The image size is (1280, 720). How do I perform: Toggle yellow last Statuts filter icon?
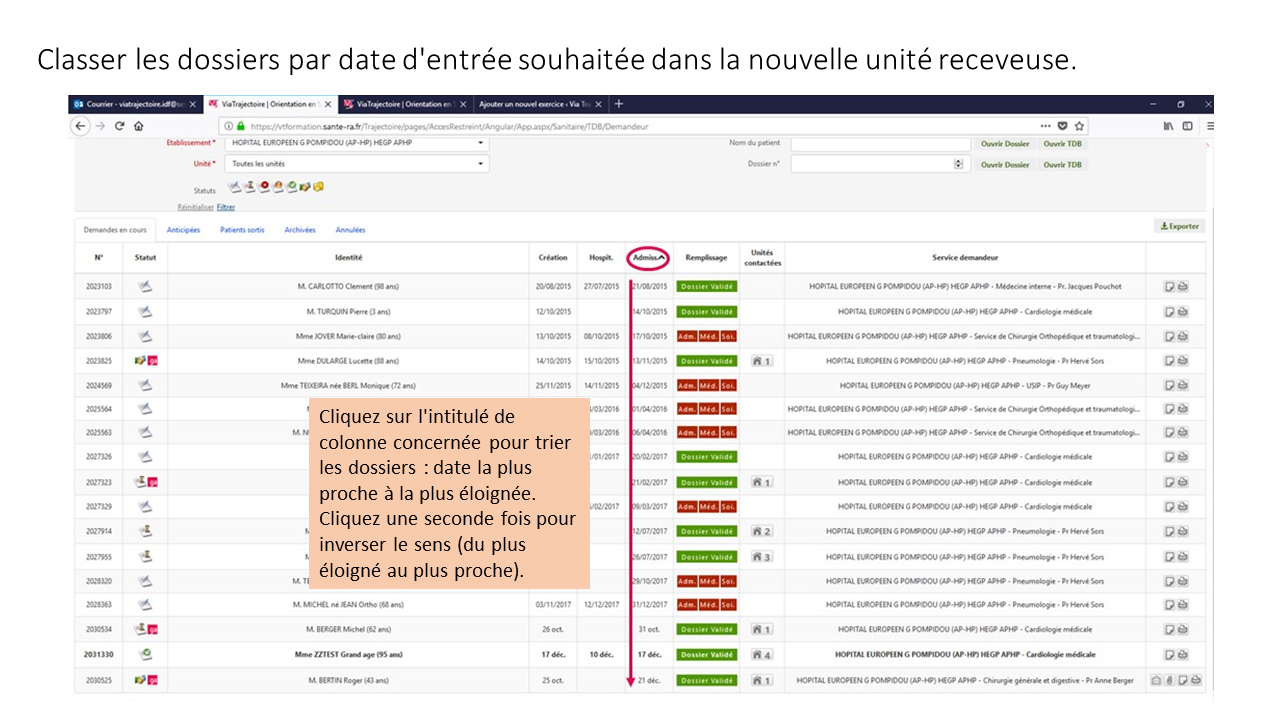point(318,187)
